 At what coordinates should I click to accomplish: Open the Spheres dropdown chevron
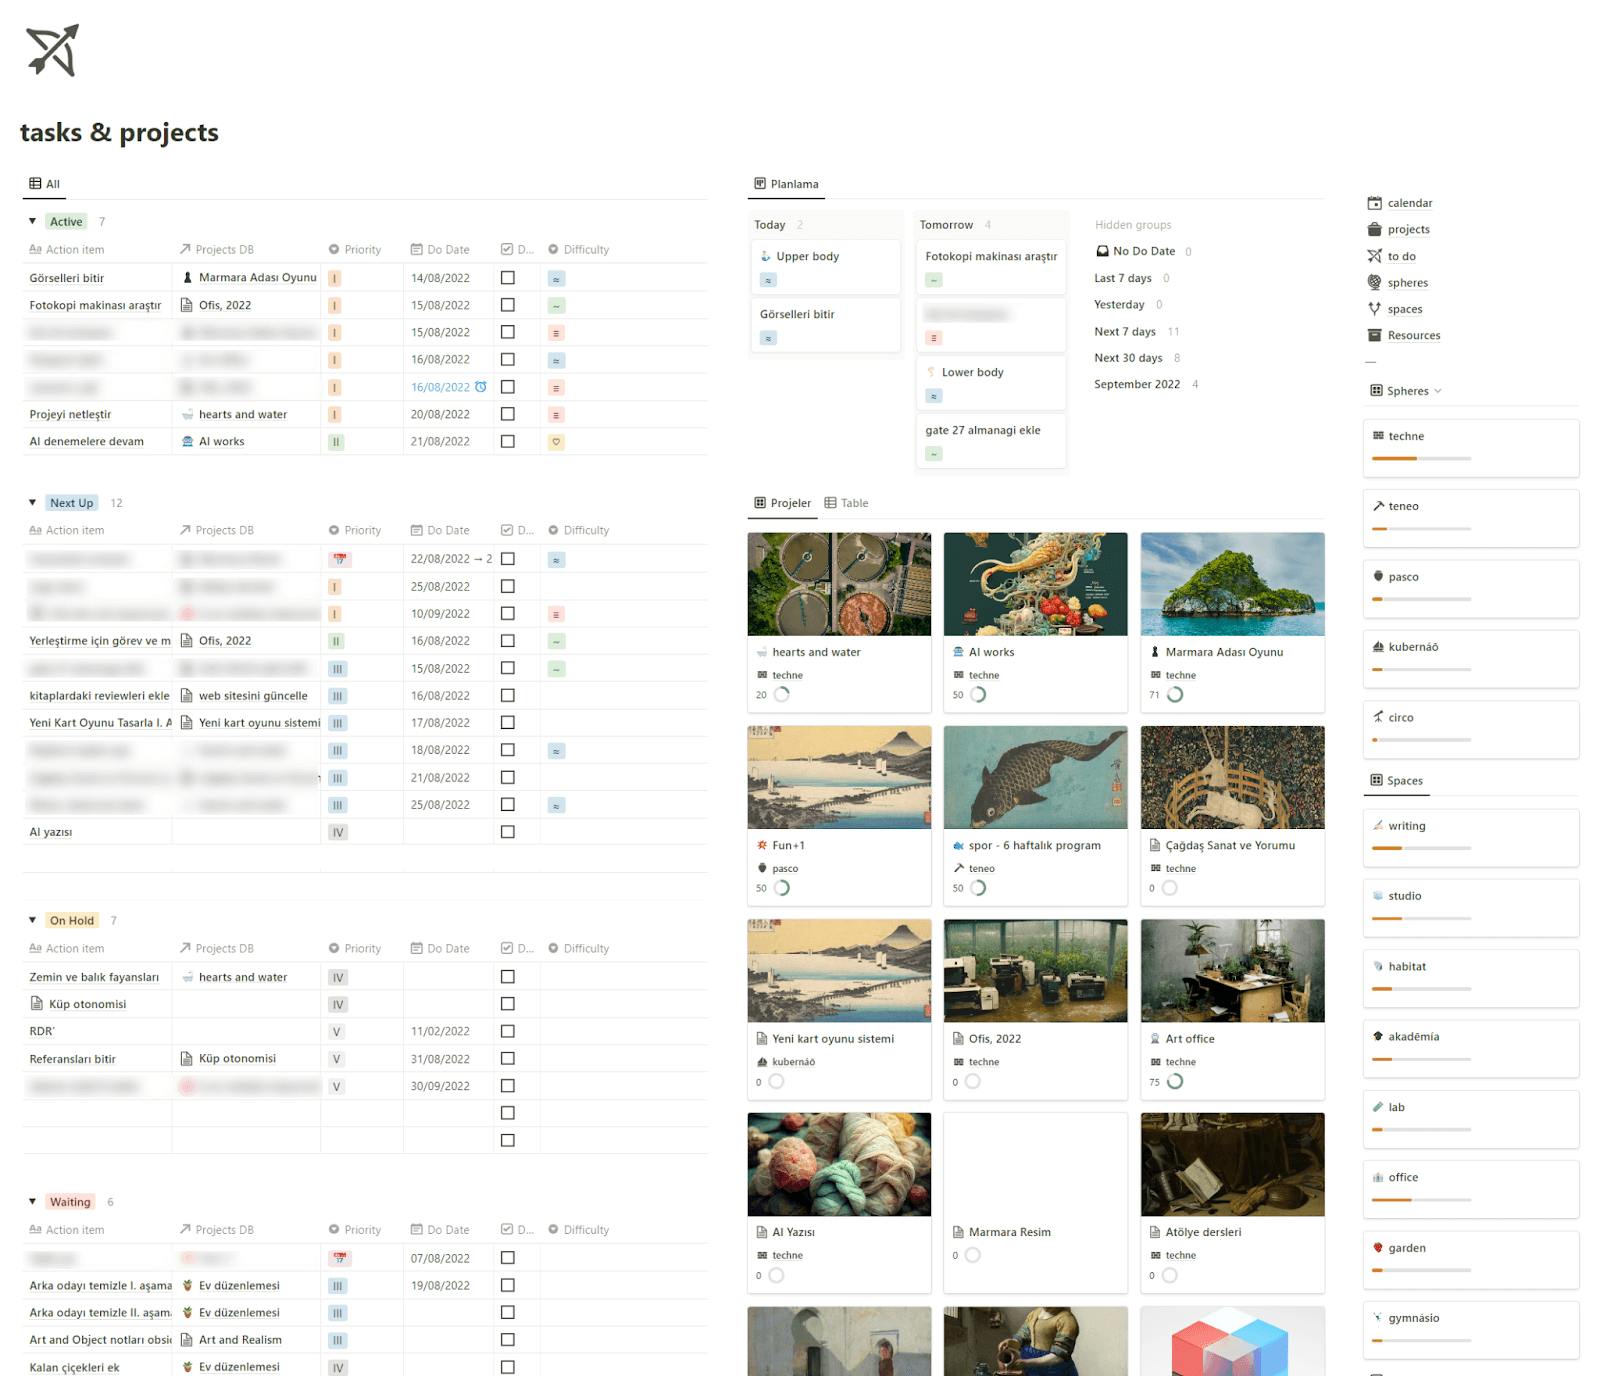[1438, 391]
